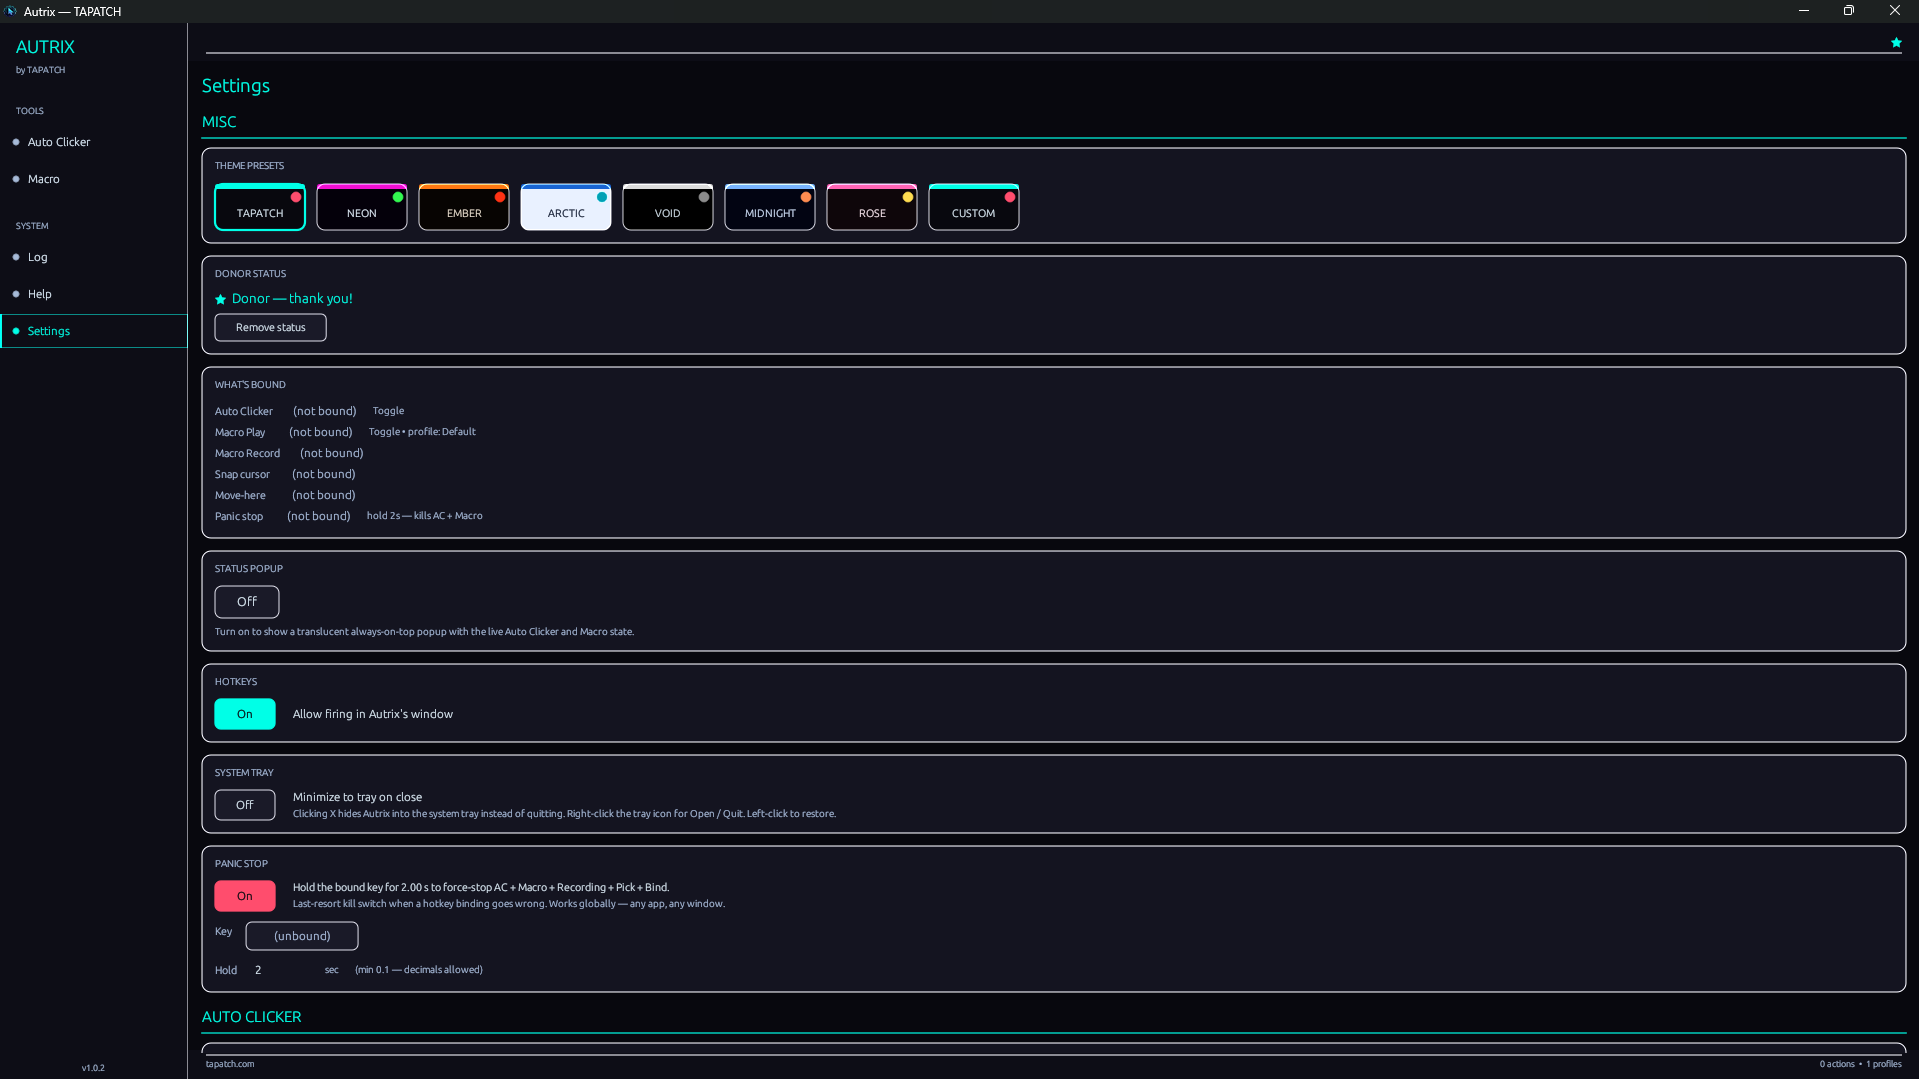Click 'Donor — thank you!' text
Screen dimensions: 1919x1079
click(292, 299)
